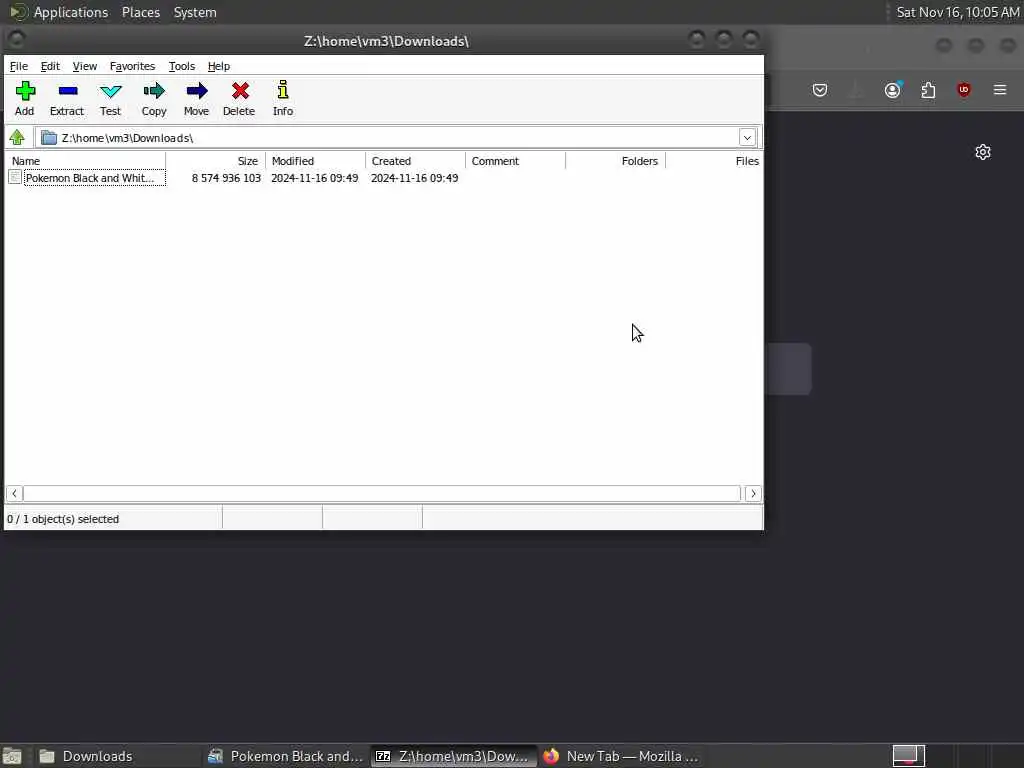Click the clock Sat Nov 16
This screenshot has height=768, width=1024.
tap(957, 12)
